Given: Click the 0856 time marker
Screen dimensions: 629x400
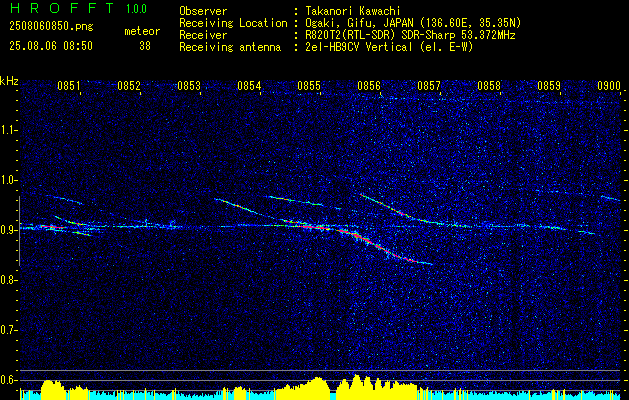Looking at the screenshot, I should click(x=369, y=86).
